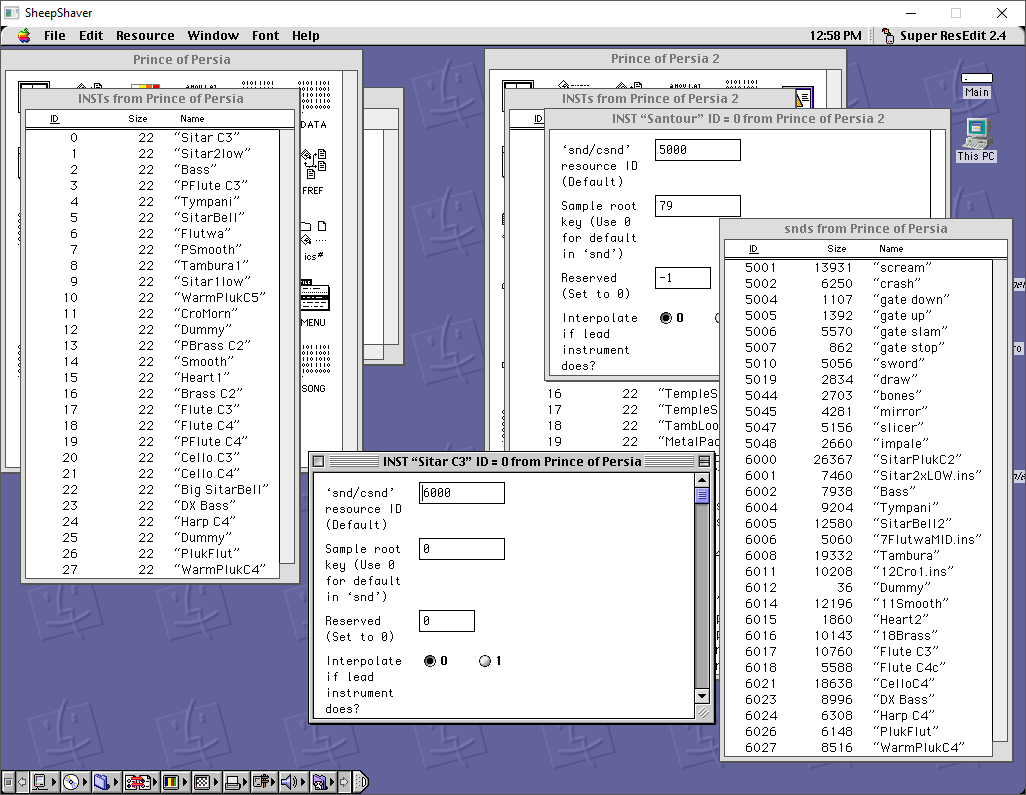Collapse the Control Strip with its end tab
This screenshot has width=1026, height=795.
click(361, 782)
